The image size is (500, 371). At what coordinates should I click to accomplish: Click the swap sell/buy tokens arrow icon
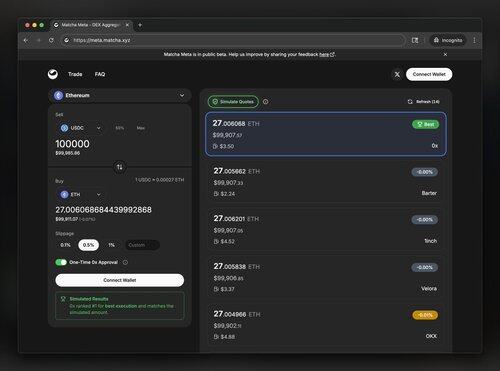coord(120,167)
